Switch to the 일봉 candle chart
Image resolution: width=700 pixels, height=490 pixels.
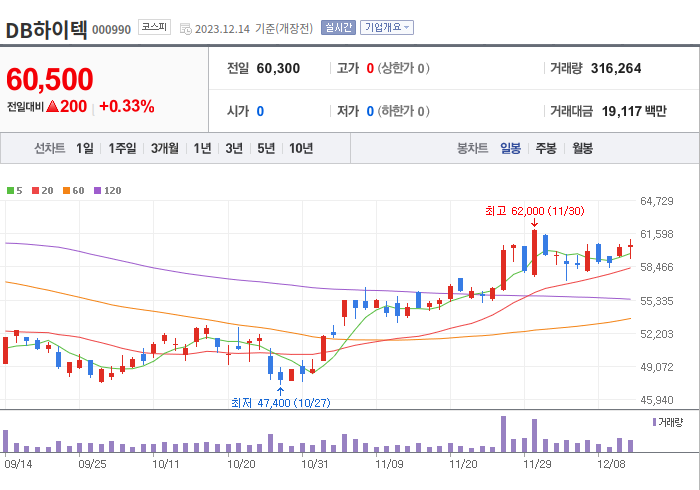coord(510,148)
